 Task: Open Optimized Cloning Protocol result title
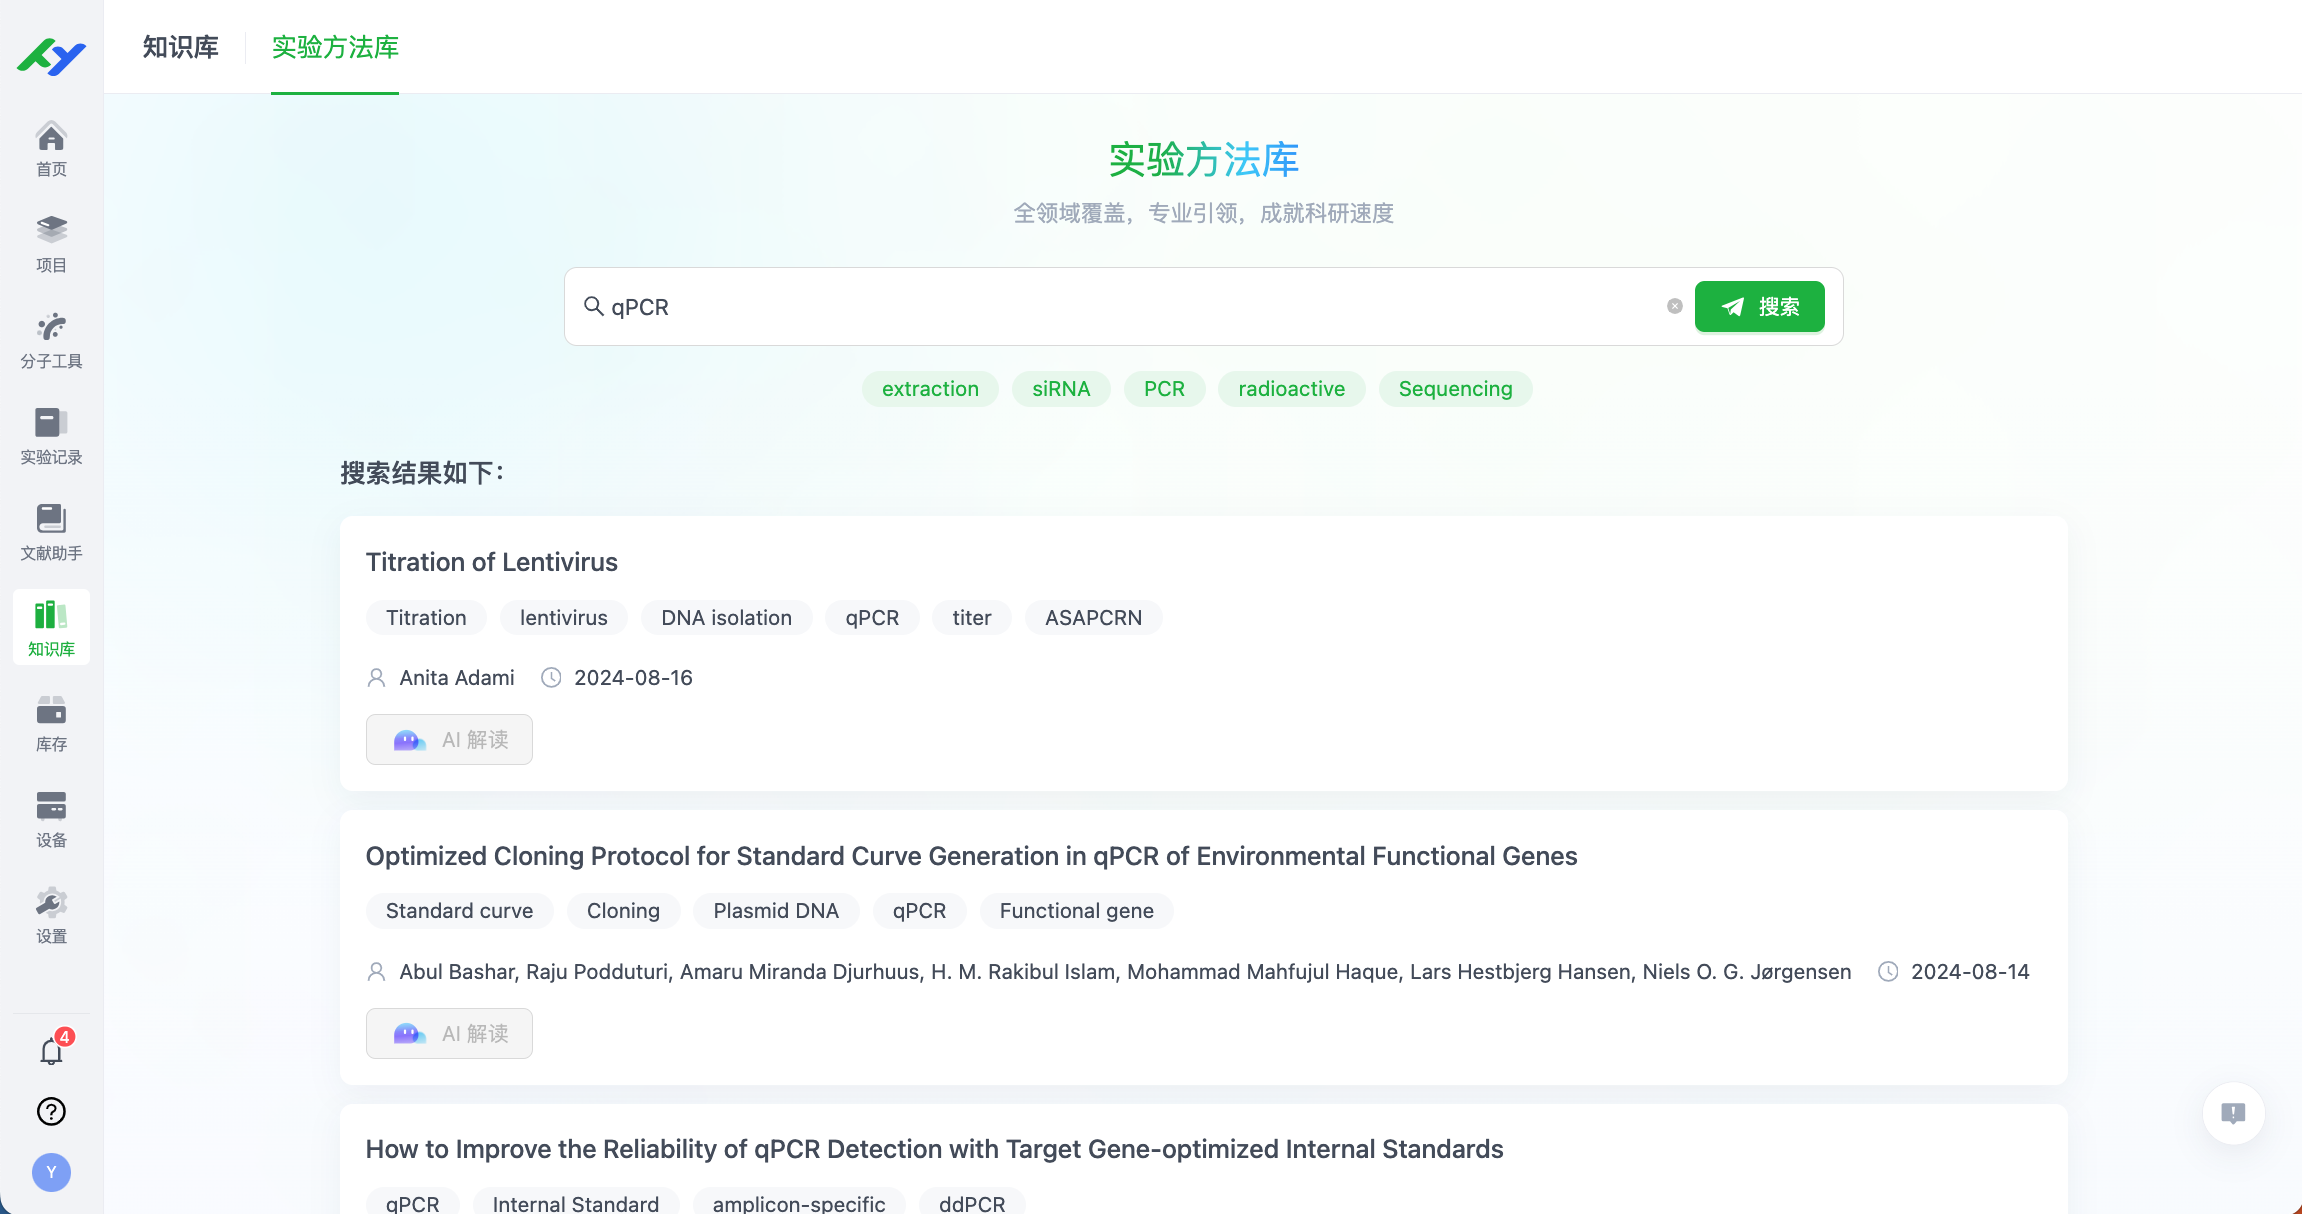pyautogui.click(x=970, y=856)
